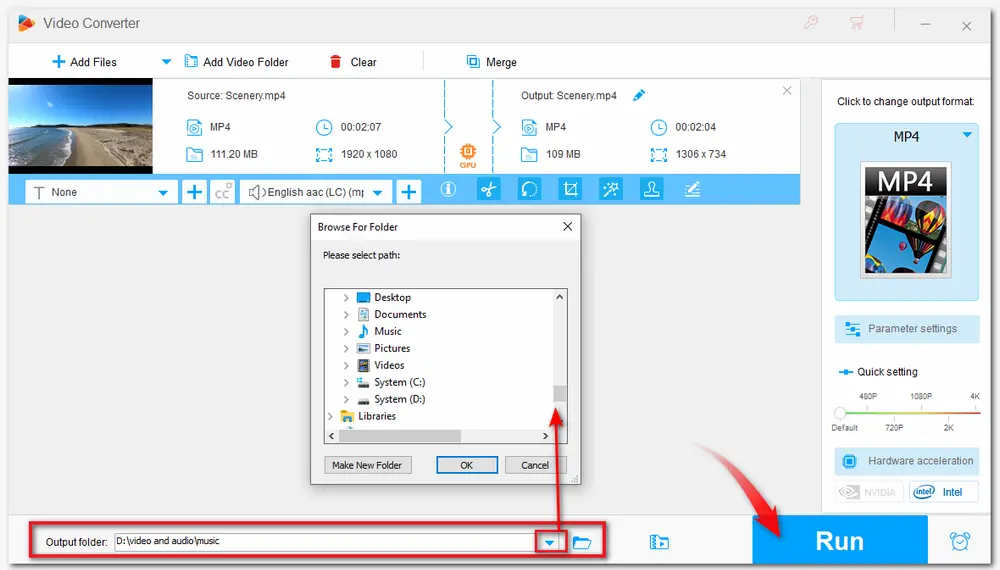Click the Quick setting resolution slider handle
The image size is (1000, 570).
[840, 413]
